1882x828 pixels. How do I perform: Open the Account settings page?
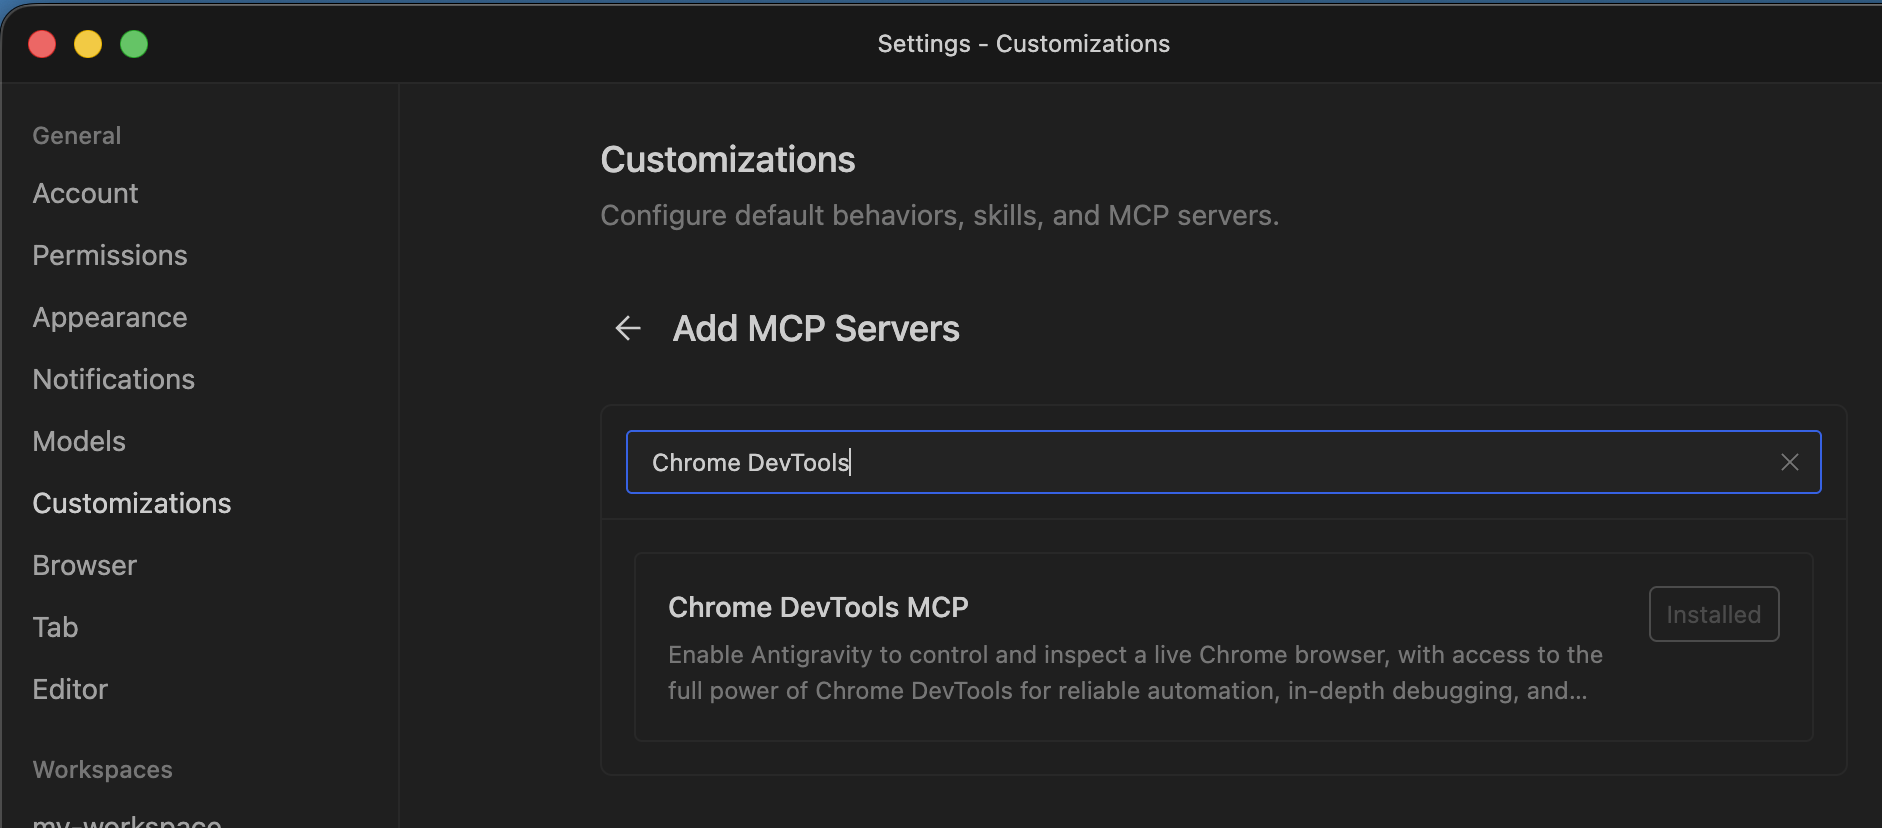pyautogui.click(x=85, y=193)
